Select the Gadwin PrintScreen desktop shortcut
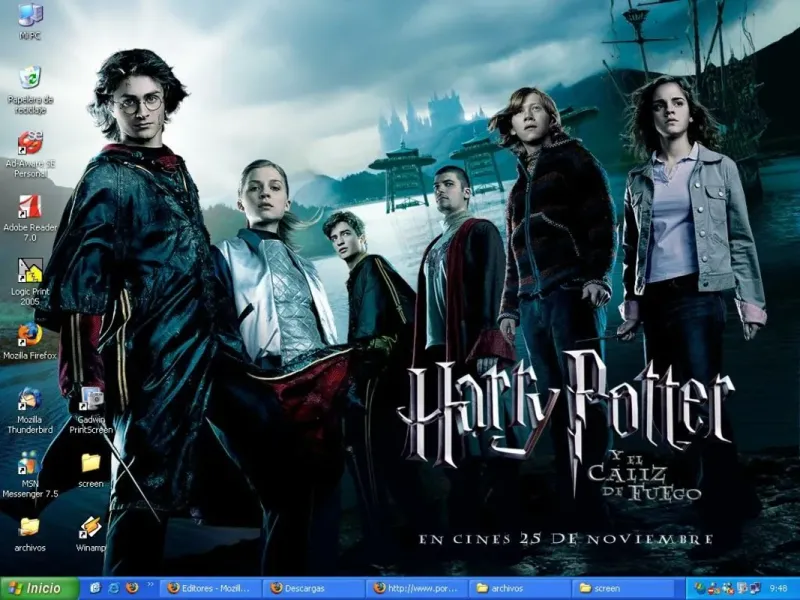Image resolution: width=800 pixels, height=600 pixels. pos(91,410)
